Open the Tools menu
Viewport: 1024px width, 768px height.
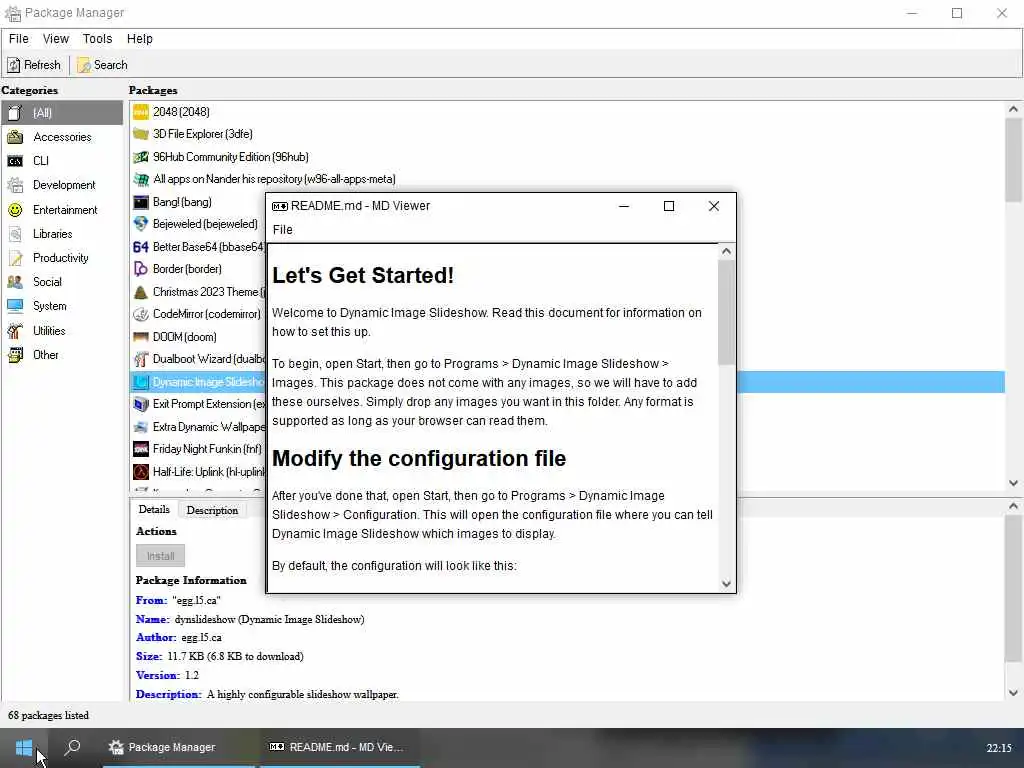click(97, 39)
